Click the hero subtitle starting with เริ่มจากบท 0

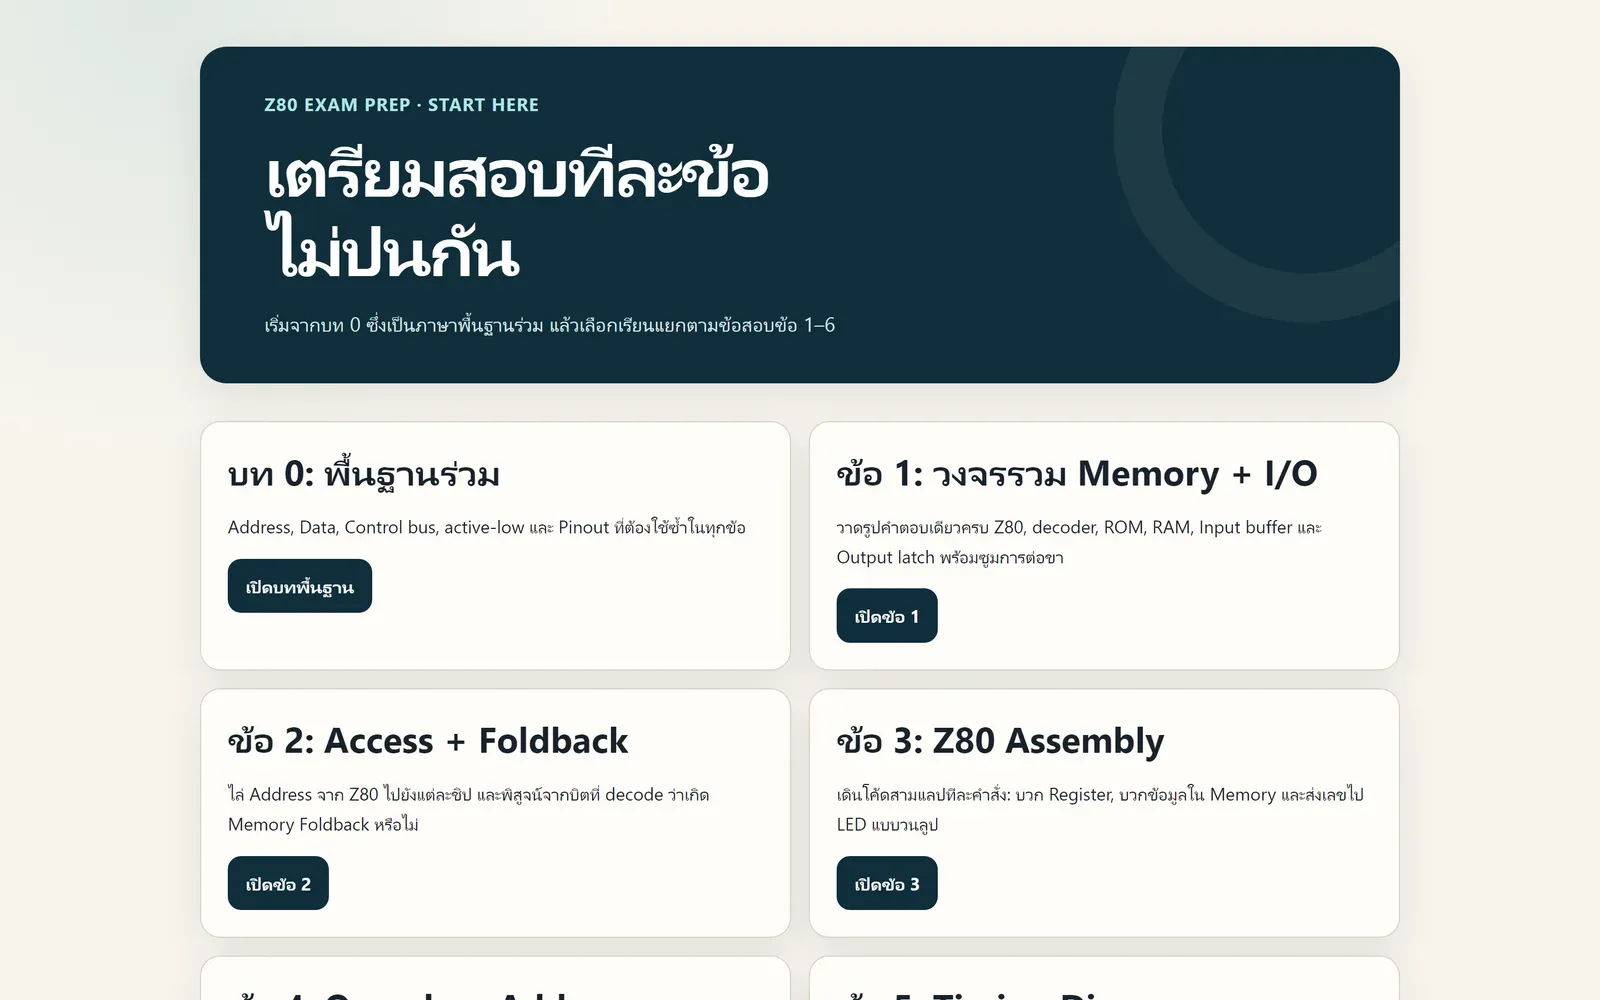pos(549,325)
